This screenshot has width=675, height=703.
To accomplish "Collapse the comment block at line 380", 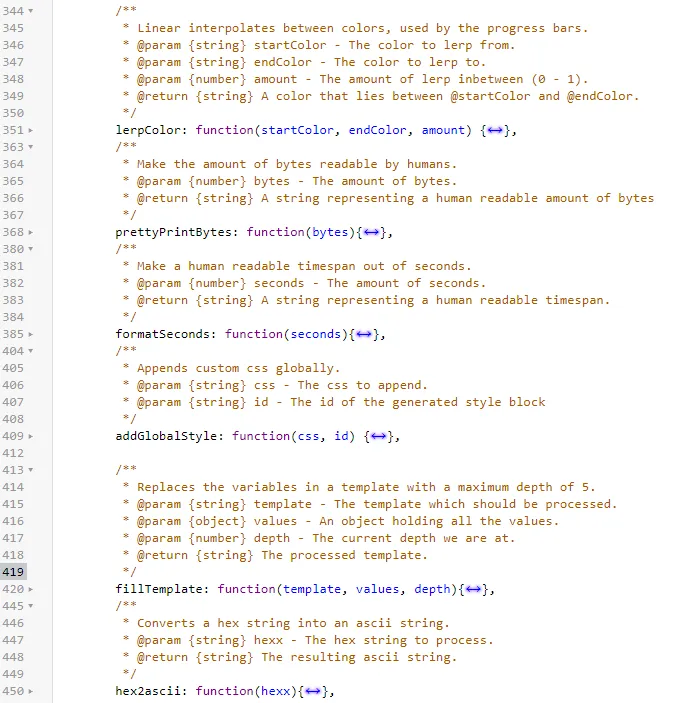I will (x=30, y=249).
